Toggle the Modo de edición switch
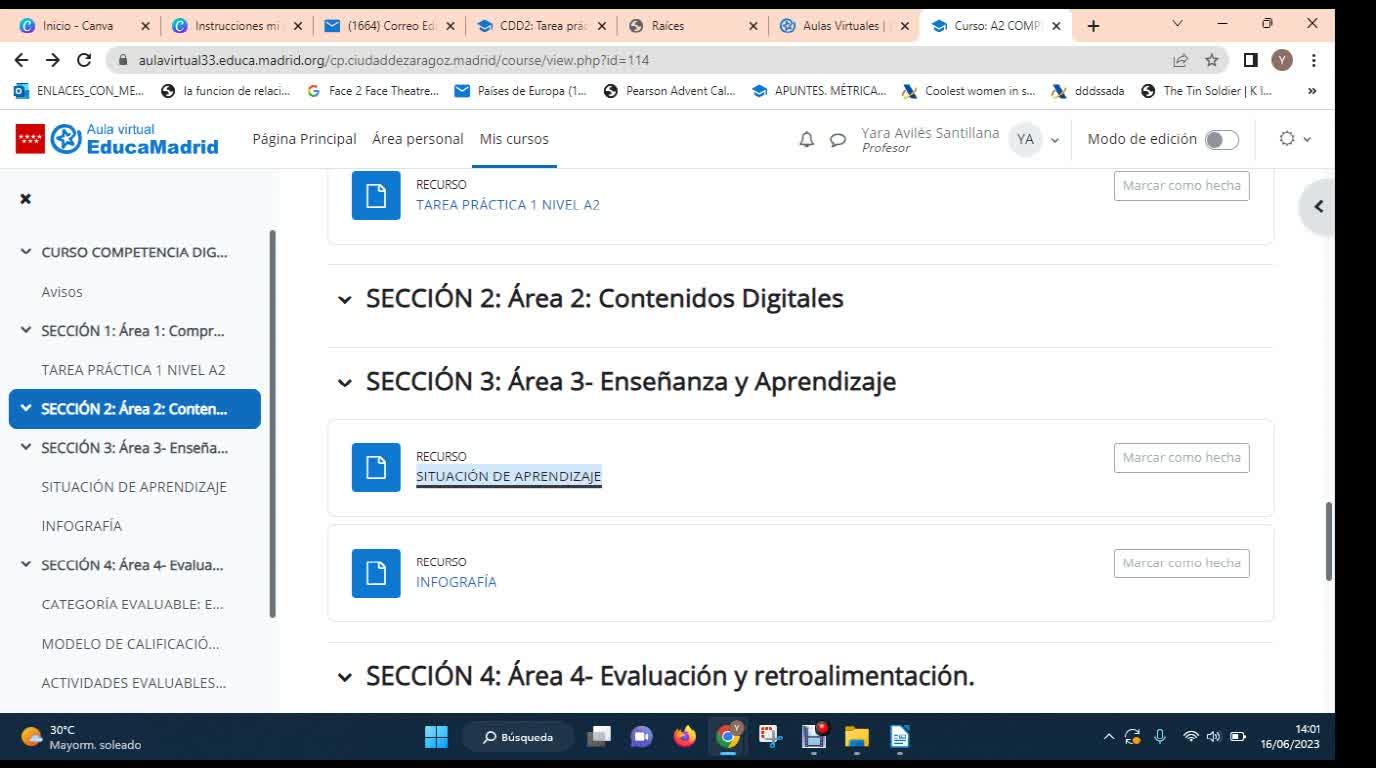 point(1221,140)
